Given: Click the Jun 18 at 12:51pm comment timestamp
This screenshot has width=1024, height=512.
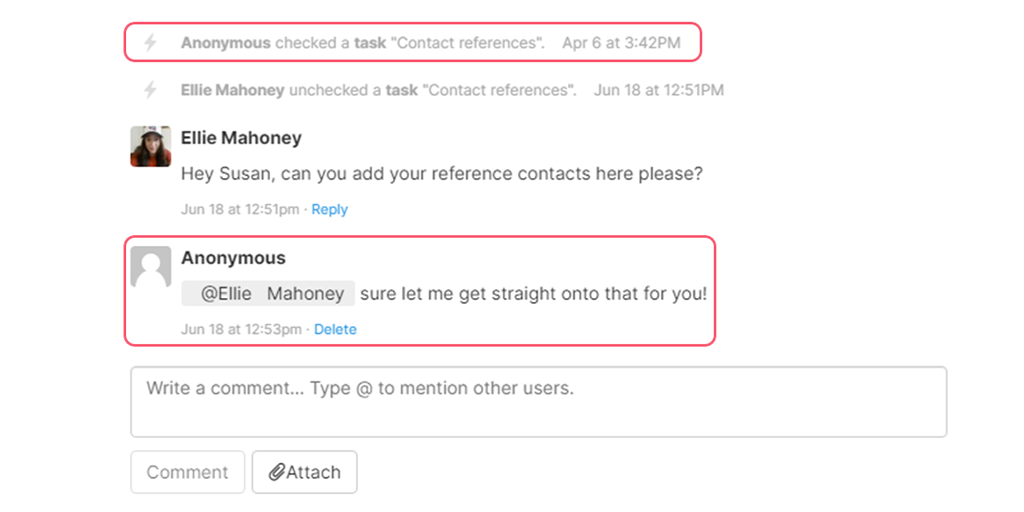Looking at the screenshot, I should point(240,210).
